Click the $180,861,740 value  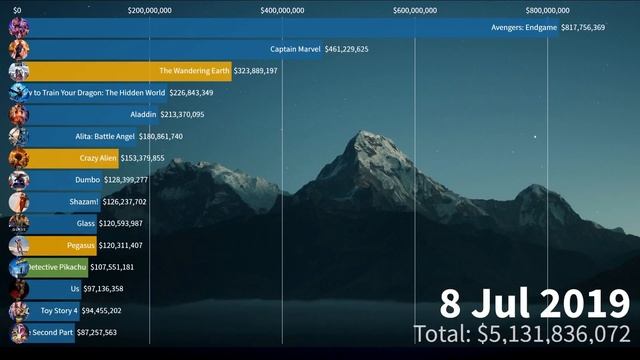tap(161, 136)
